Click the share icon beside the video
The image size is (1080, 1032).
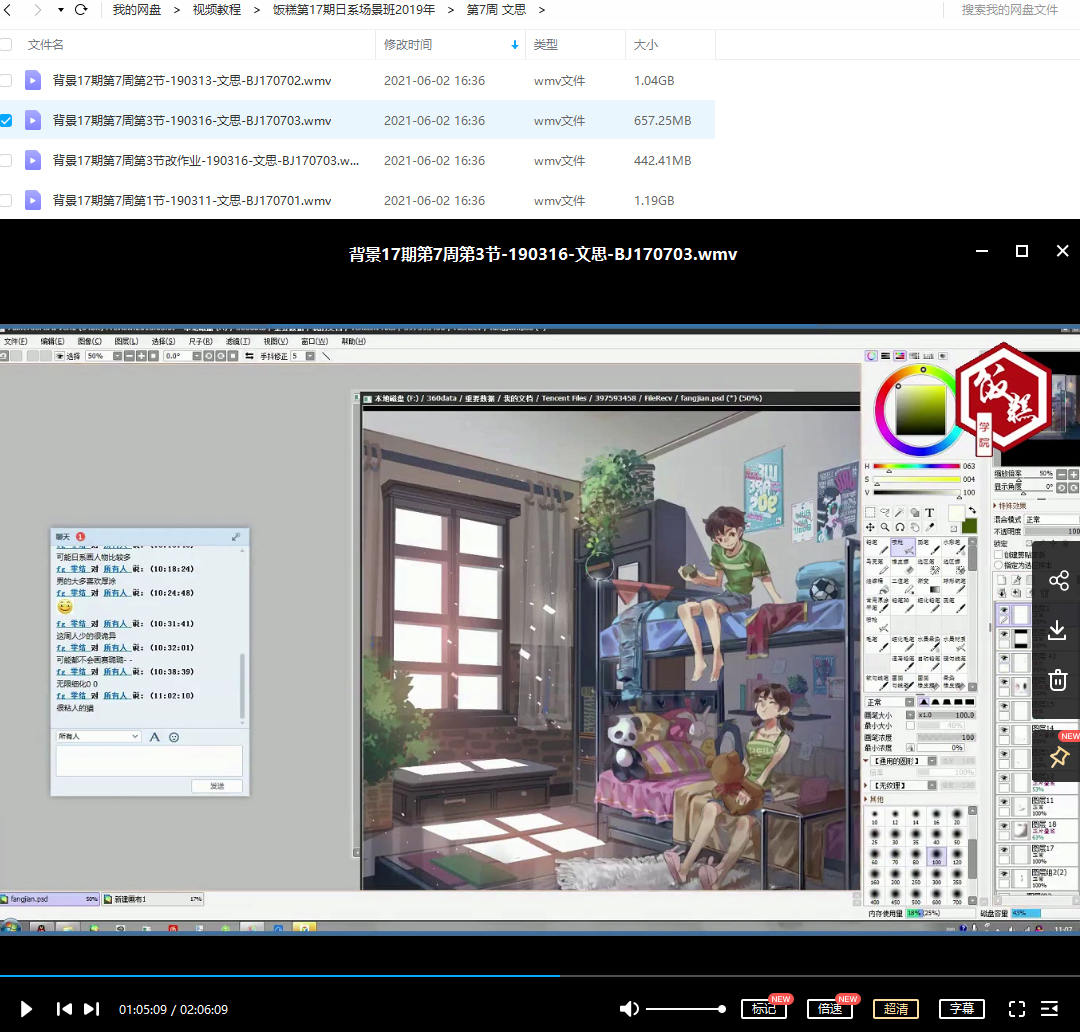[x=1058, y=581]
